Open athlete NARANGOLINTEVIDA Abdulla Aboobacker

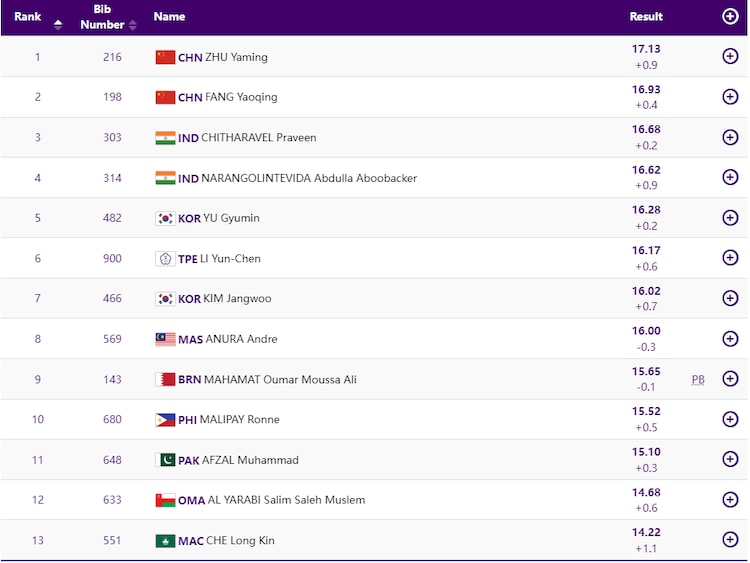310,178
